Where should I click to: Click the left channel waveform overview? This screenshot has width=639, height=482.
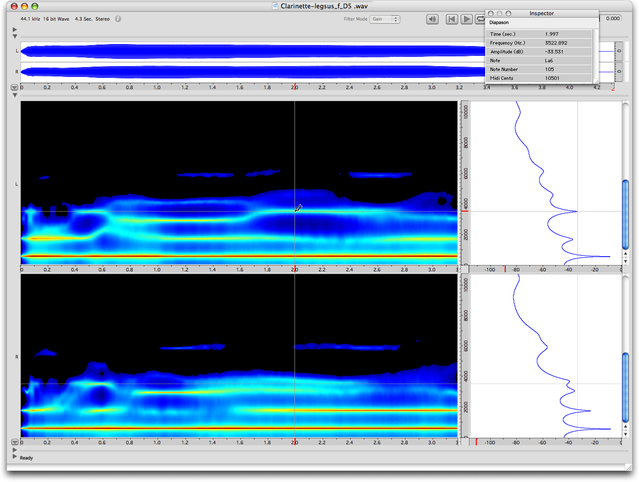[240, 51]
